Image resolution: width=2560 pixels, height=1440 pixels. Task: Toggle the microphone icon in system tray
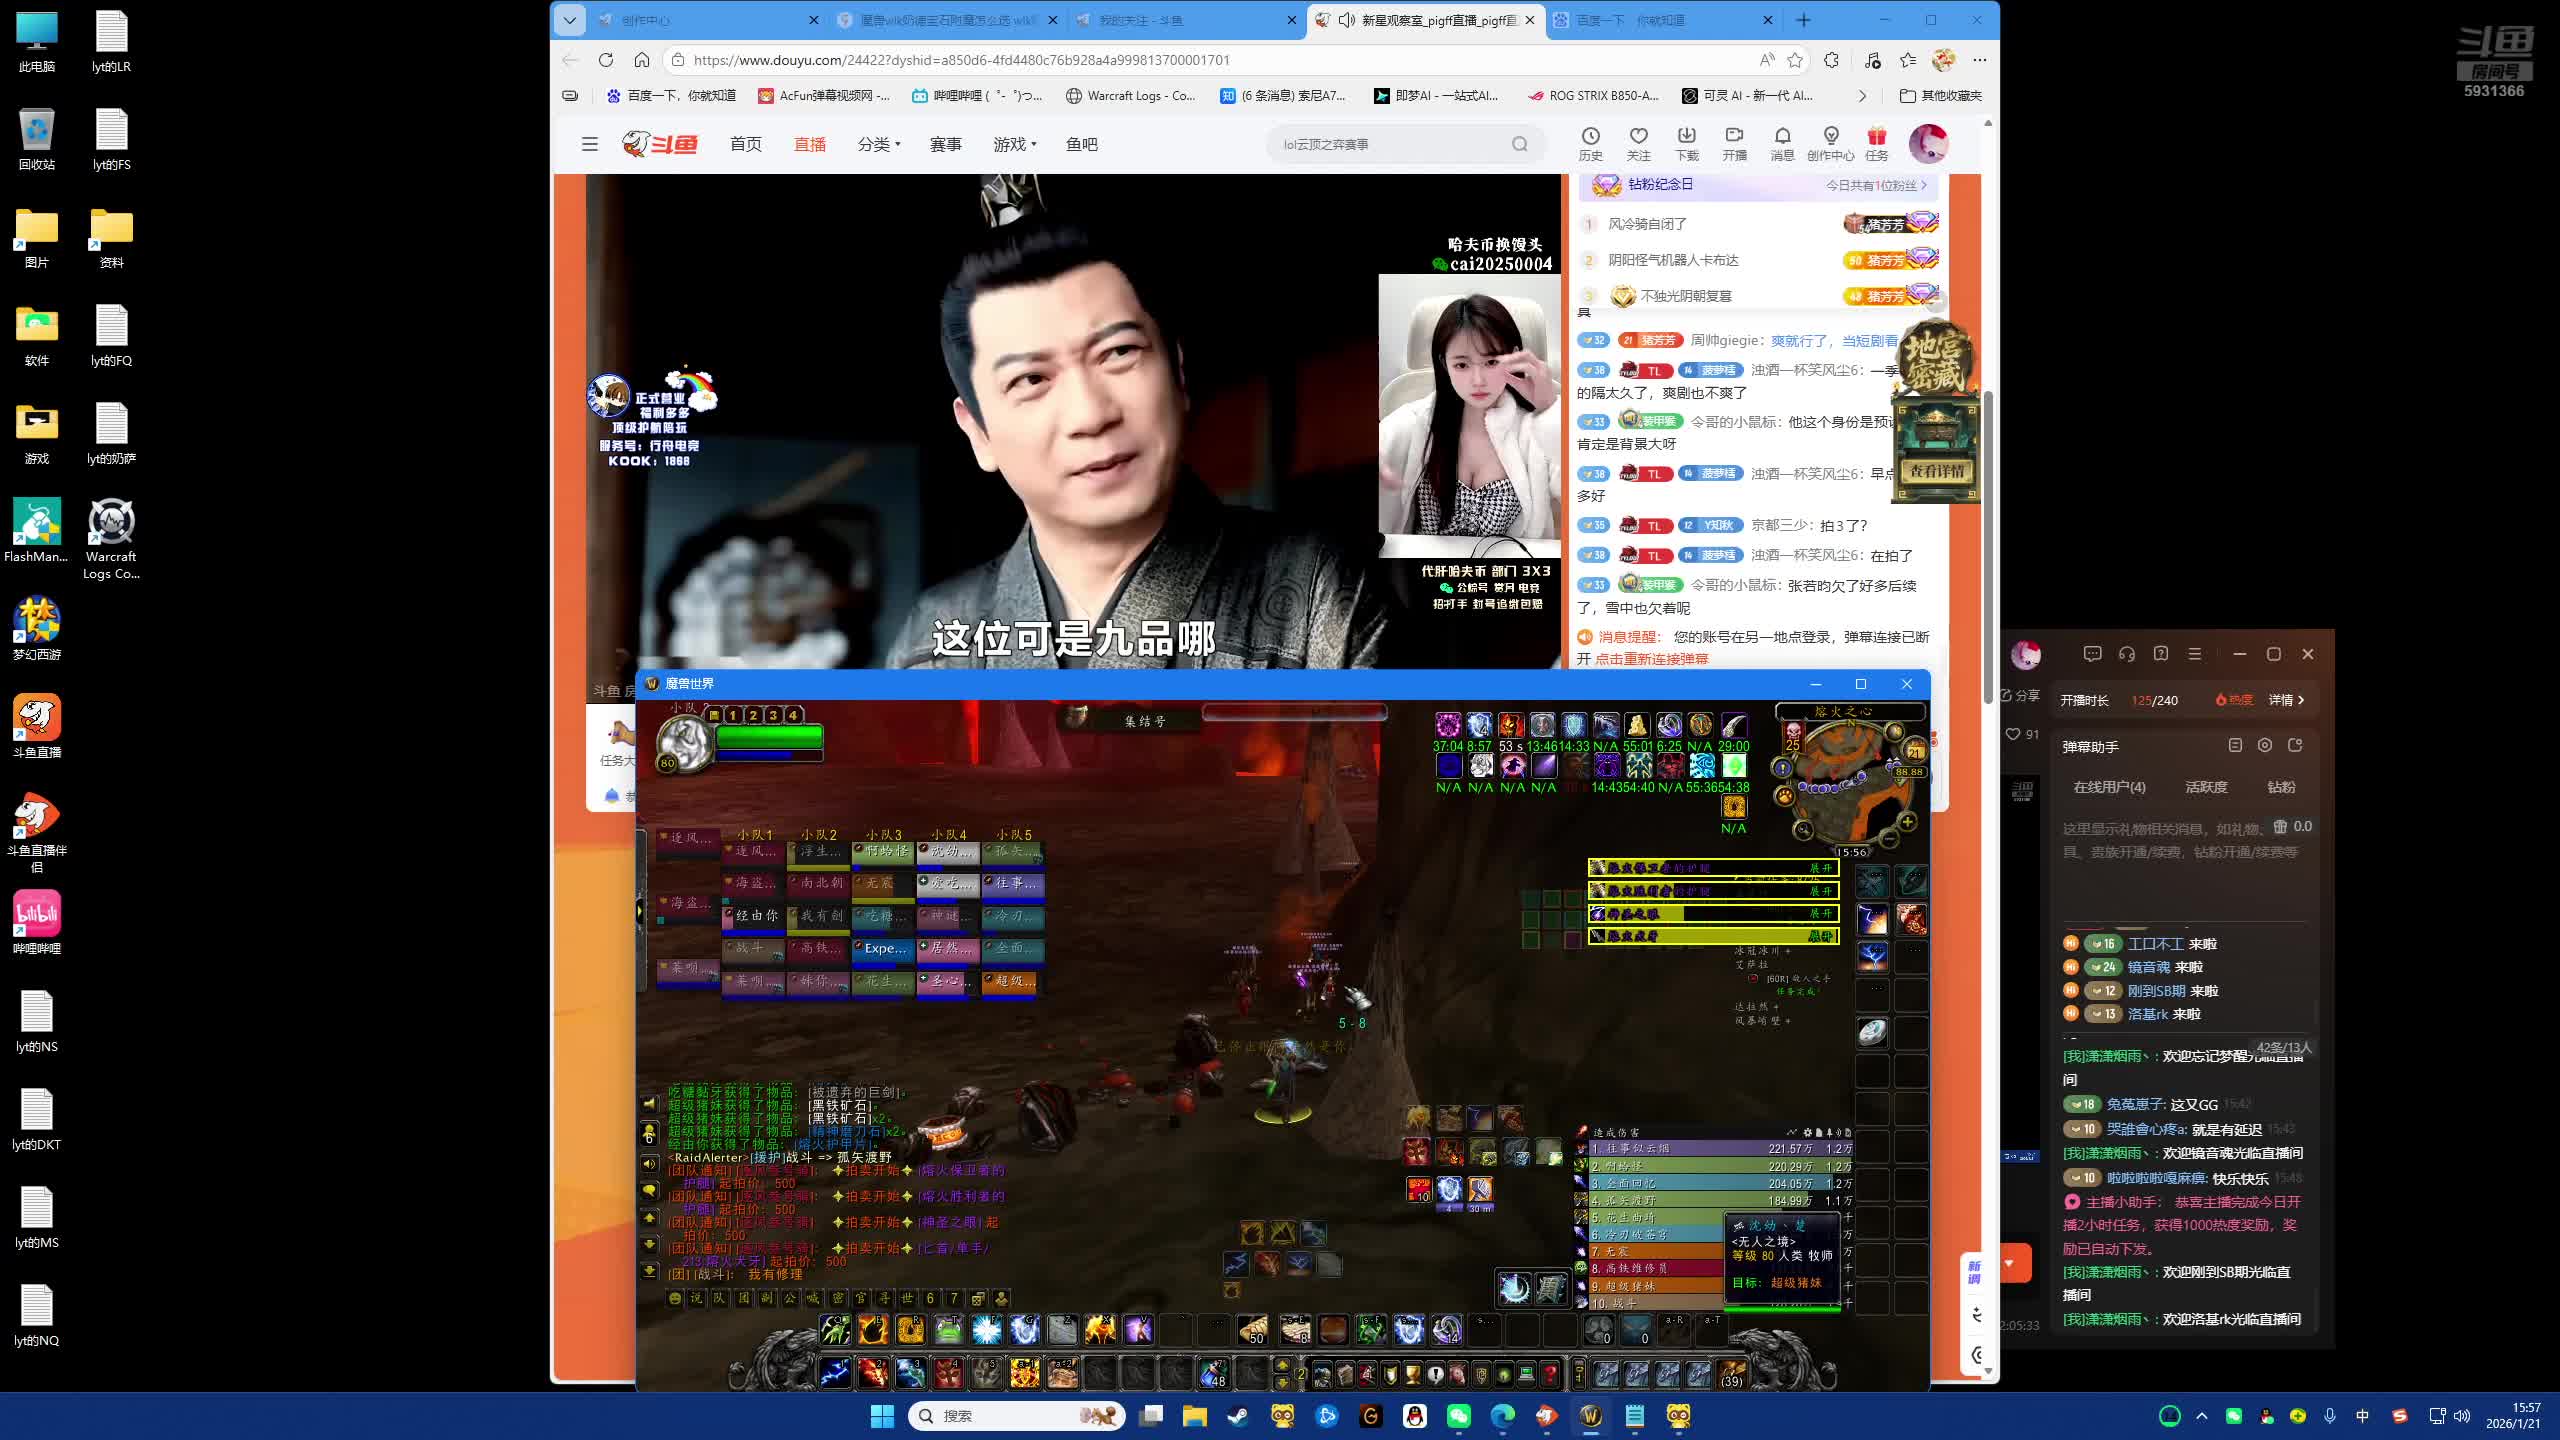pyautogui.click(x=2330, y=1416)
